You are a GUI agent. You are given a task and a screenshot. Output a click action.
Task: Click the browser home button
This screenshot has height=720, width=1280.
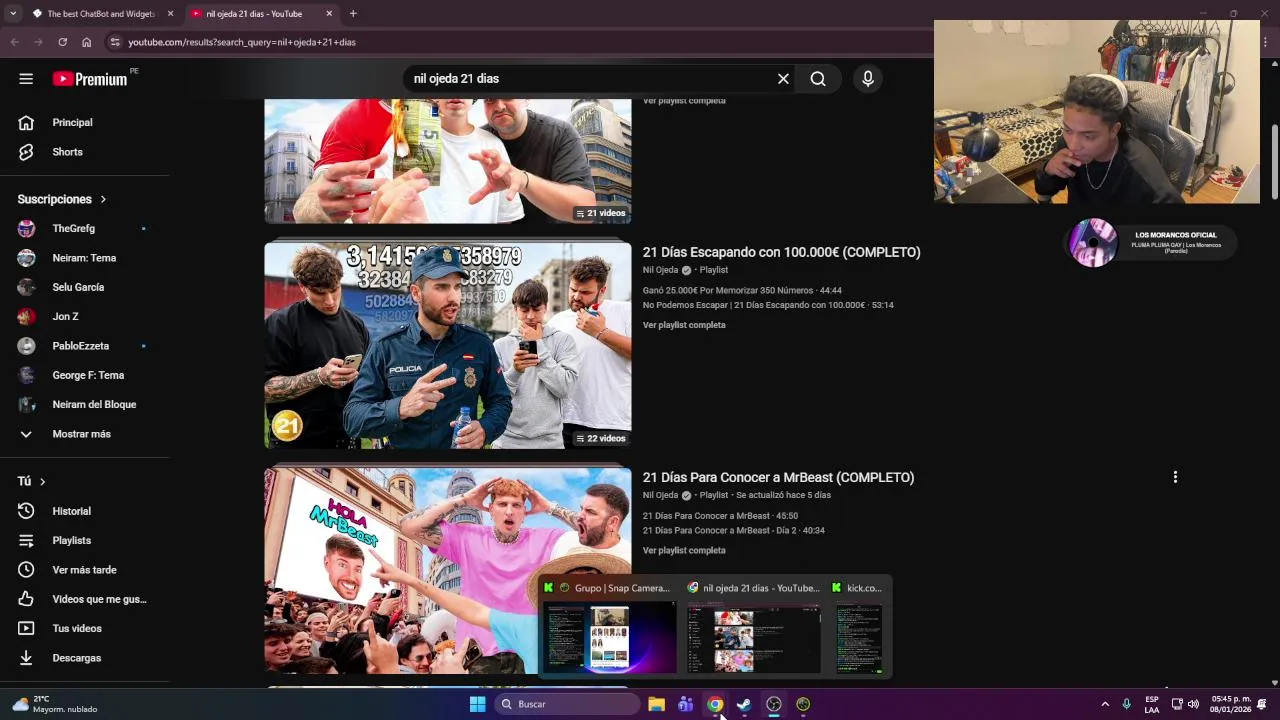click(87, 42)
